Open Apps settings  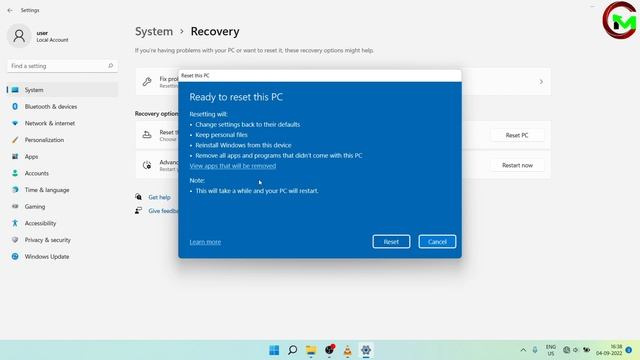tap(62, 157)
